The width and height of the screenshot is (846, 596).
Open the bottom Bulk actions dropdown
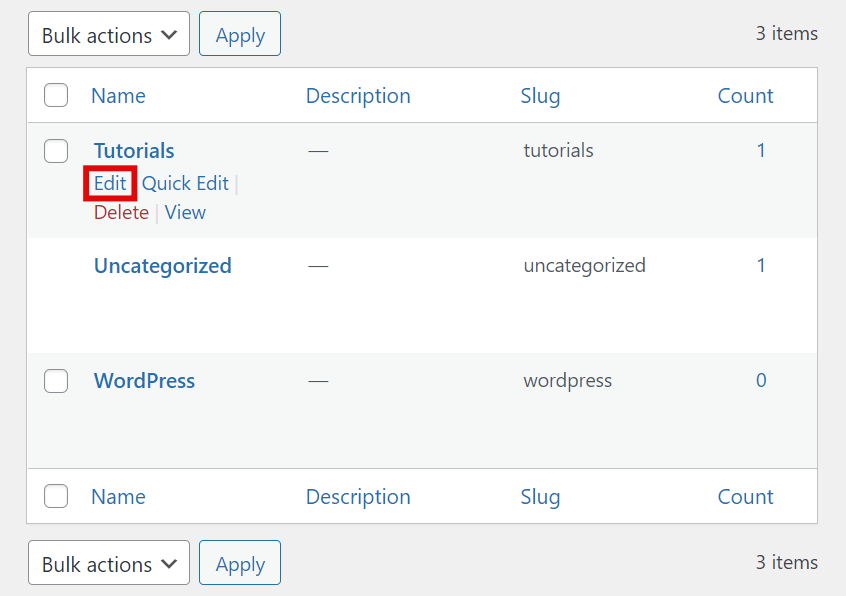tap(108, 564)
